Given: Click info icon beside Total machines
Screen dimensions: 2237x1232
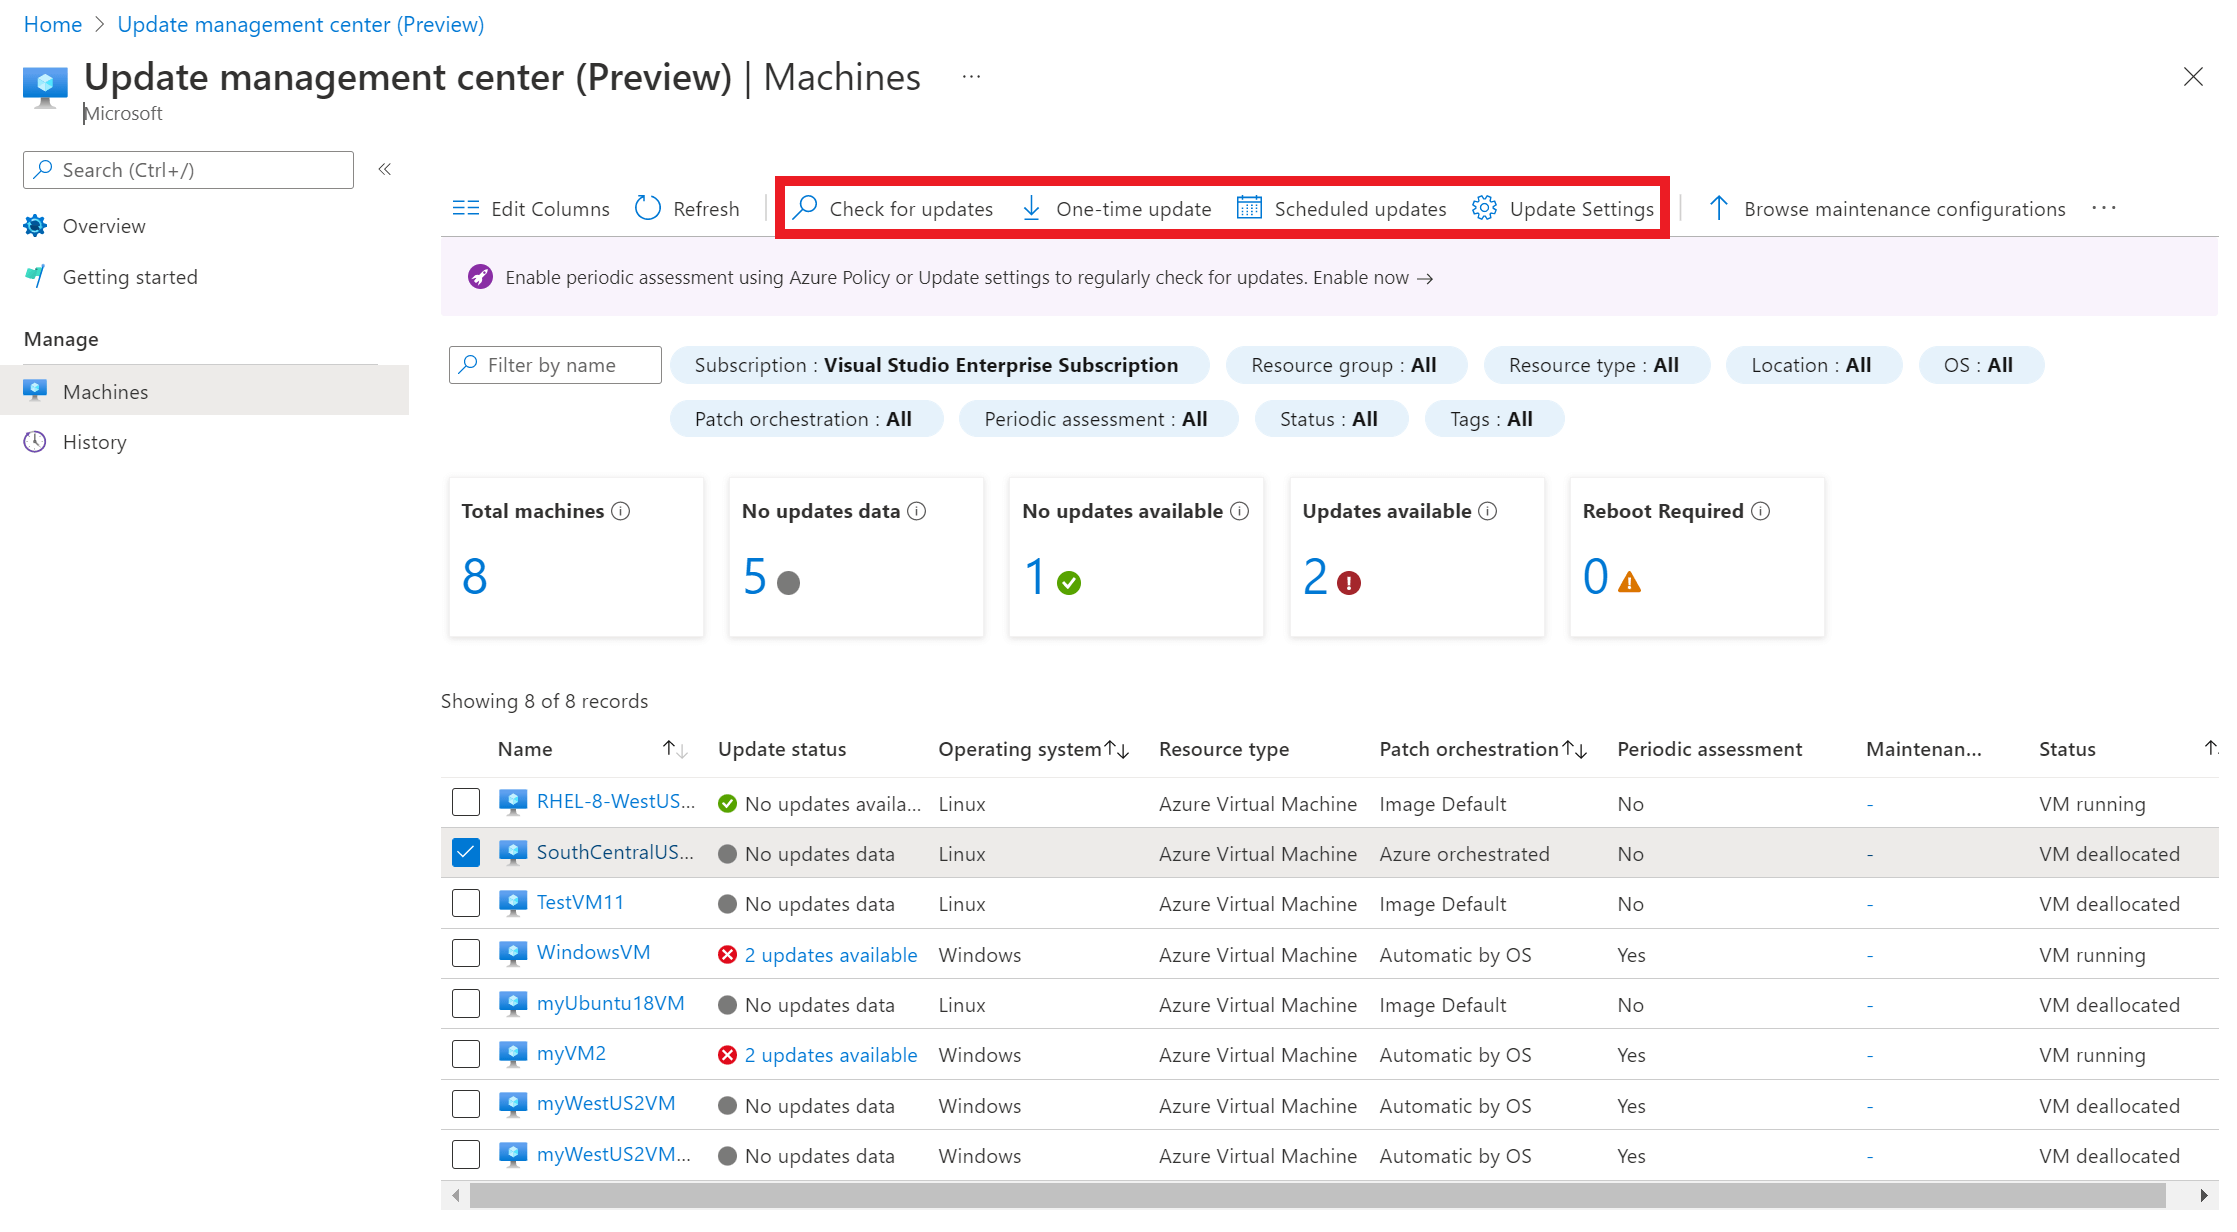Looking at the screenshot, I should click(x=621, y=511).
